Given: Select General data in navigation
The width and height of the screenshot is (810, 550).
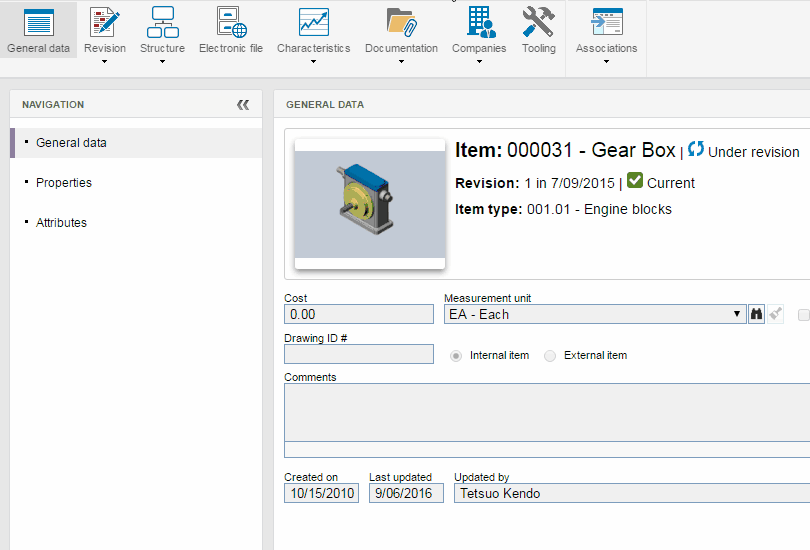Looking at the screenshot, I should point(136,143).
